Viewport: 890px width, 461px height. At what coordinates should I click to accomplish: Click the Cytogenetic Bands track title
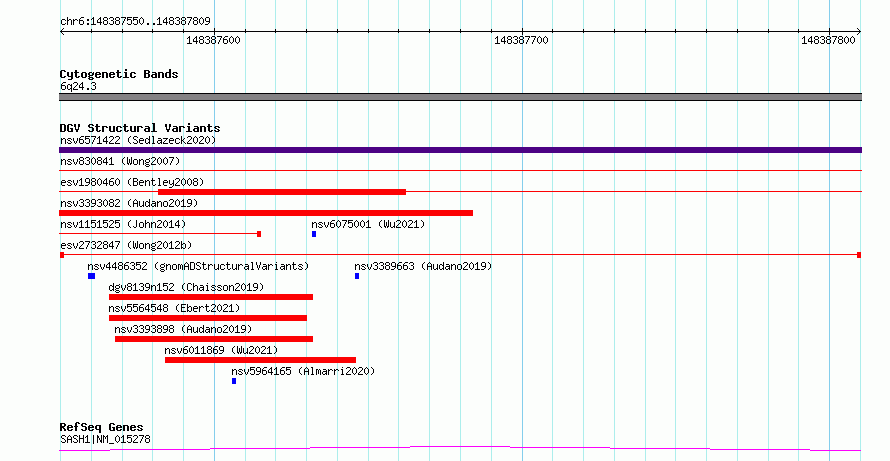point(119,74)
